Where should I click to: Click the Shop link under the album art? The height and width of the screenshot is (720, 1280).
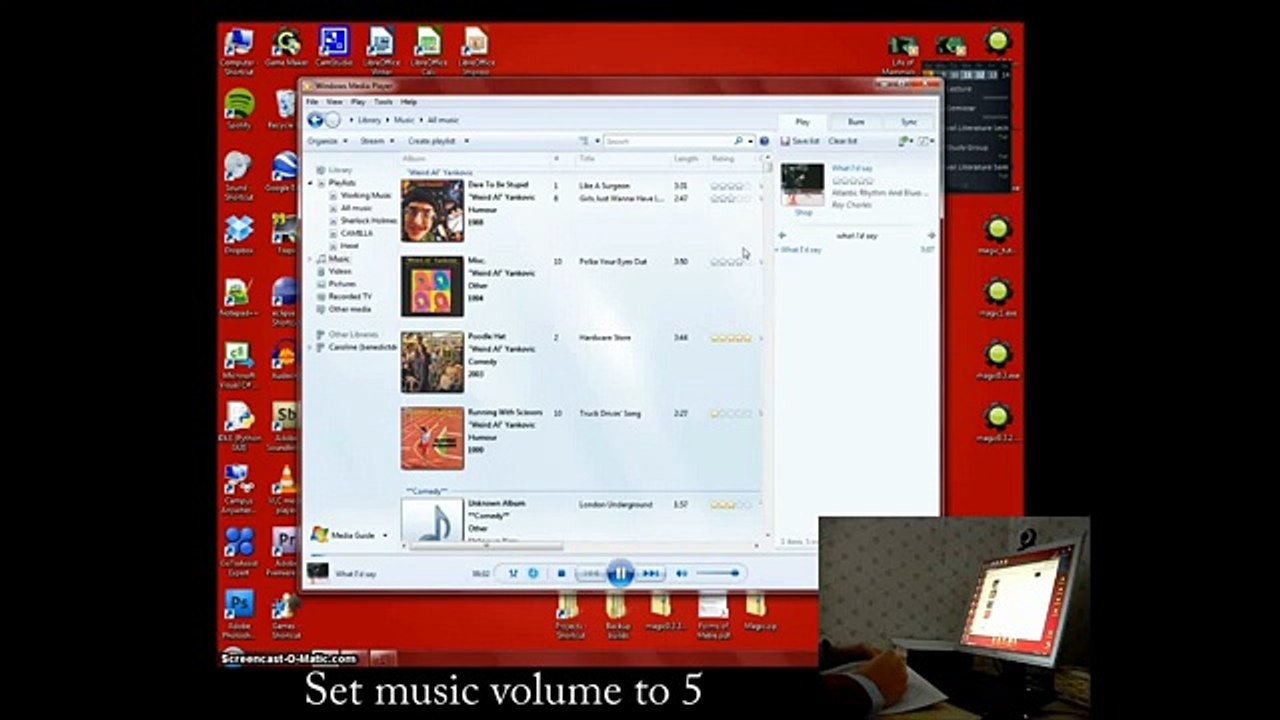pos(803,213)
